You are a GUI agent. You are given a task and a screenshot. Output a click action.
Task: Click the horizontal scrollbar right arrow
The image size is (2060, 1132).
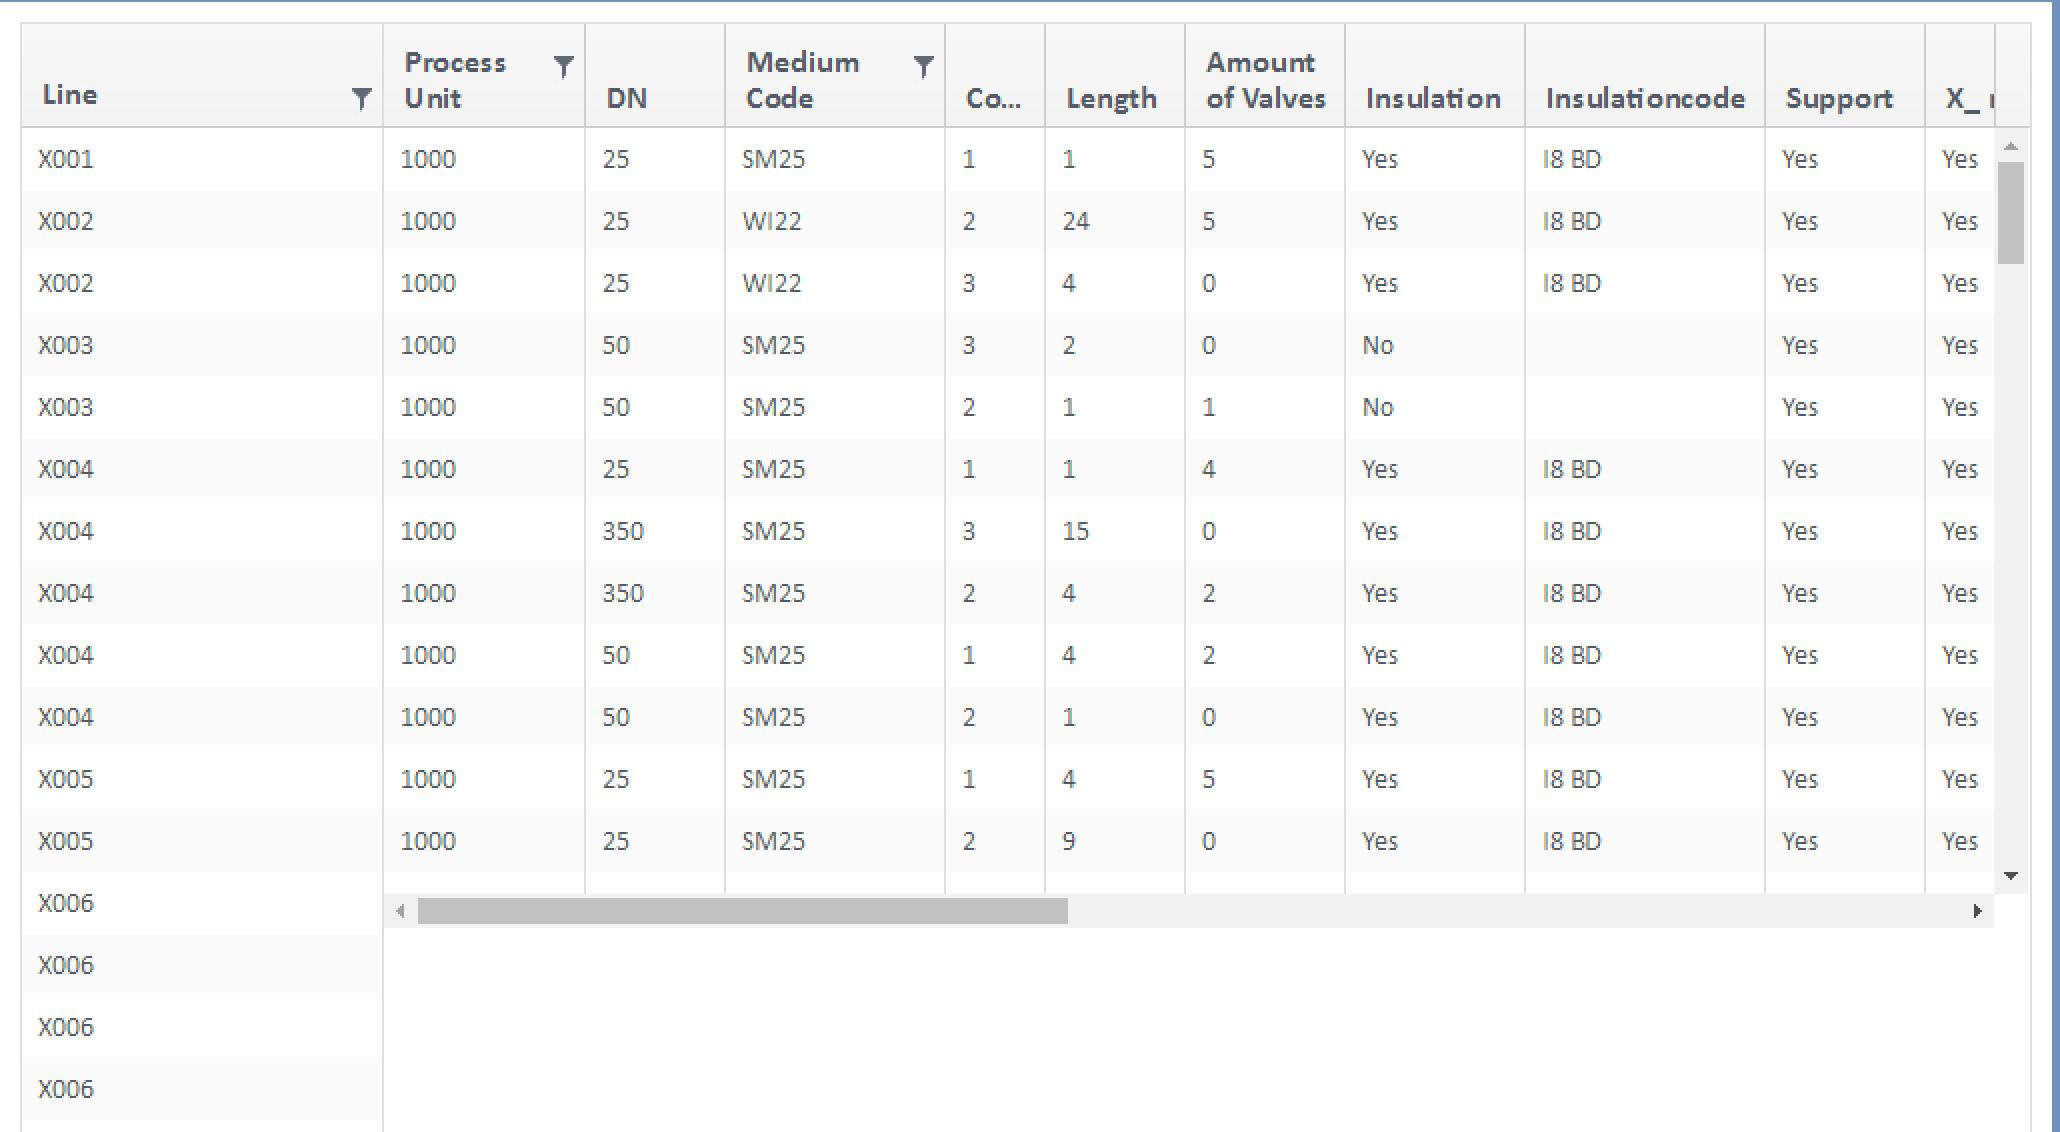(x=1977, y=911)
